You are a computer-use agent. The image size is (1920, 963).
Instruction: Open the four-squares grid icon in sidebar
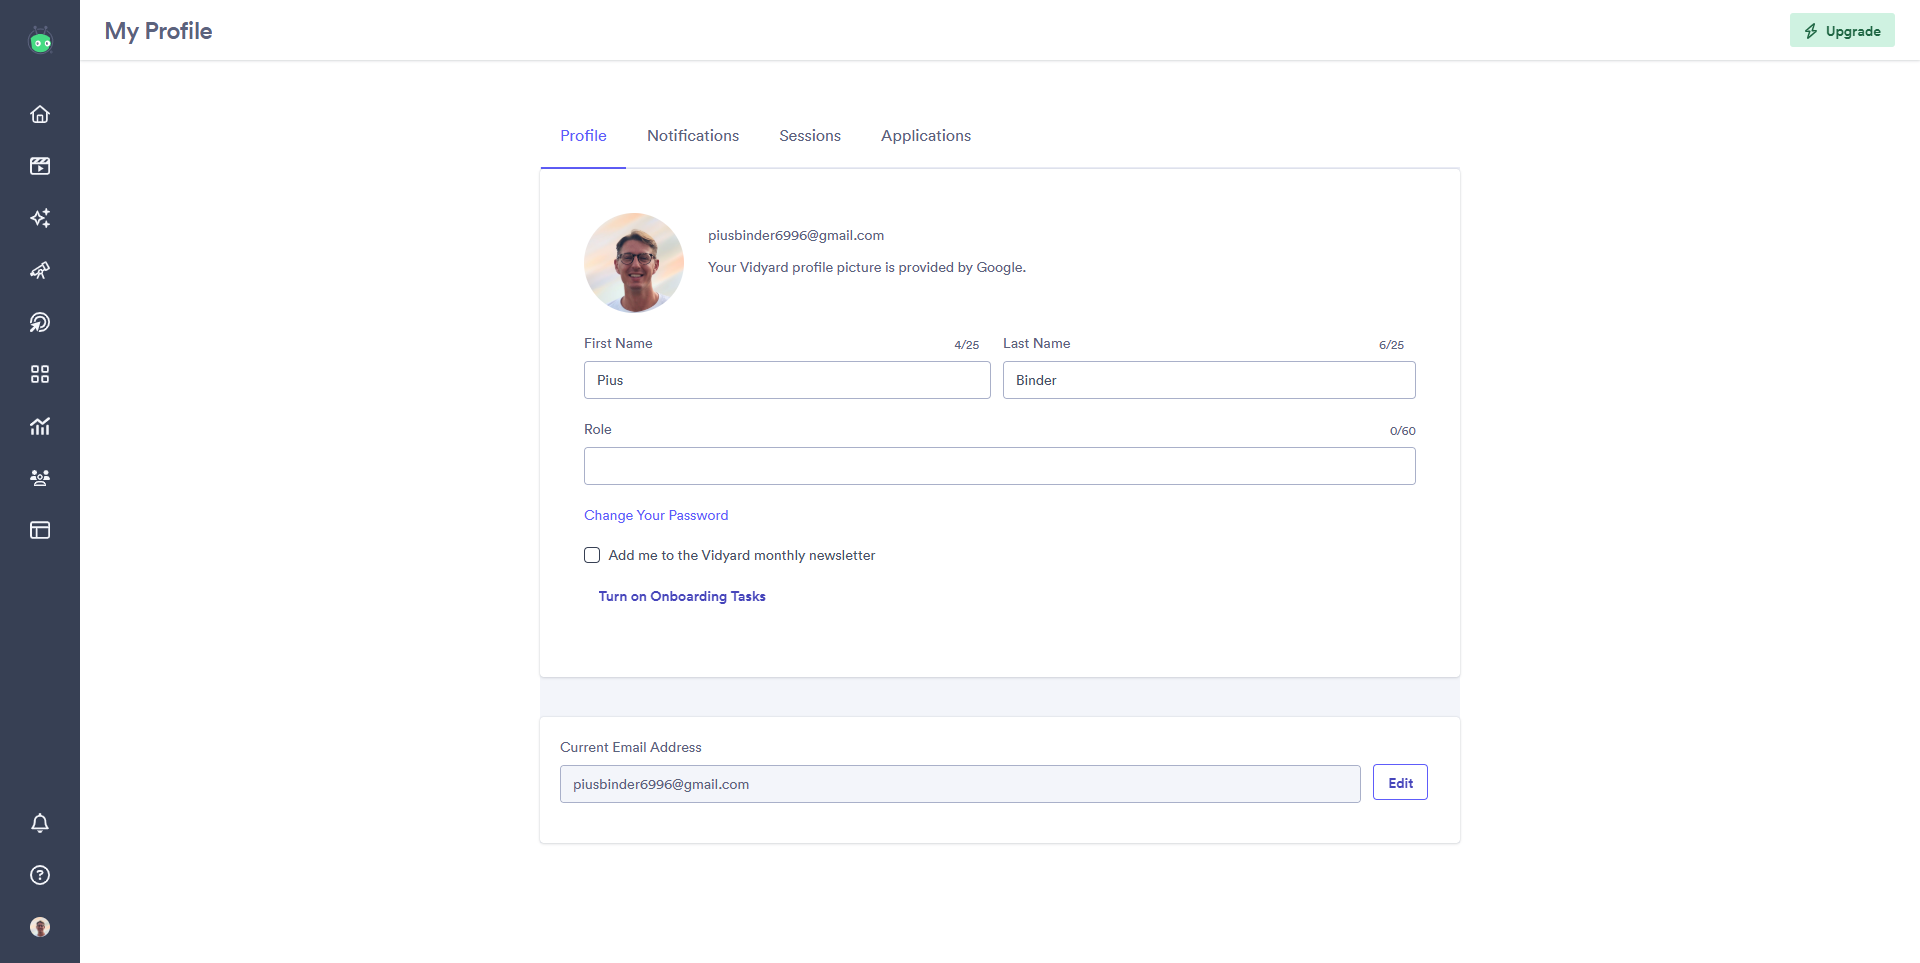40,374
